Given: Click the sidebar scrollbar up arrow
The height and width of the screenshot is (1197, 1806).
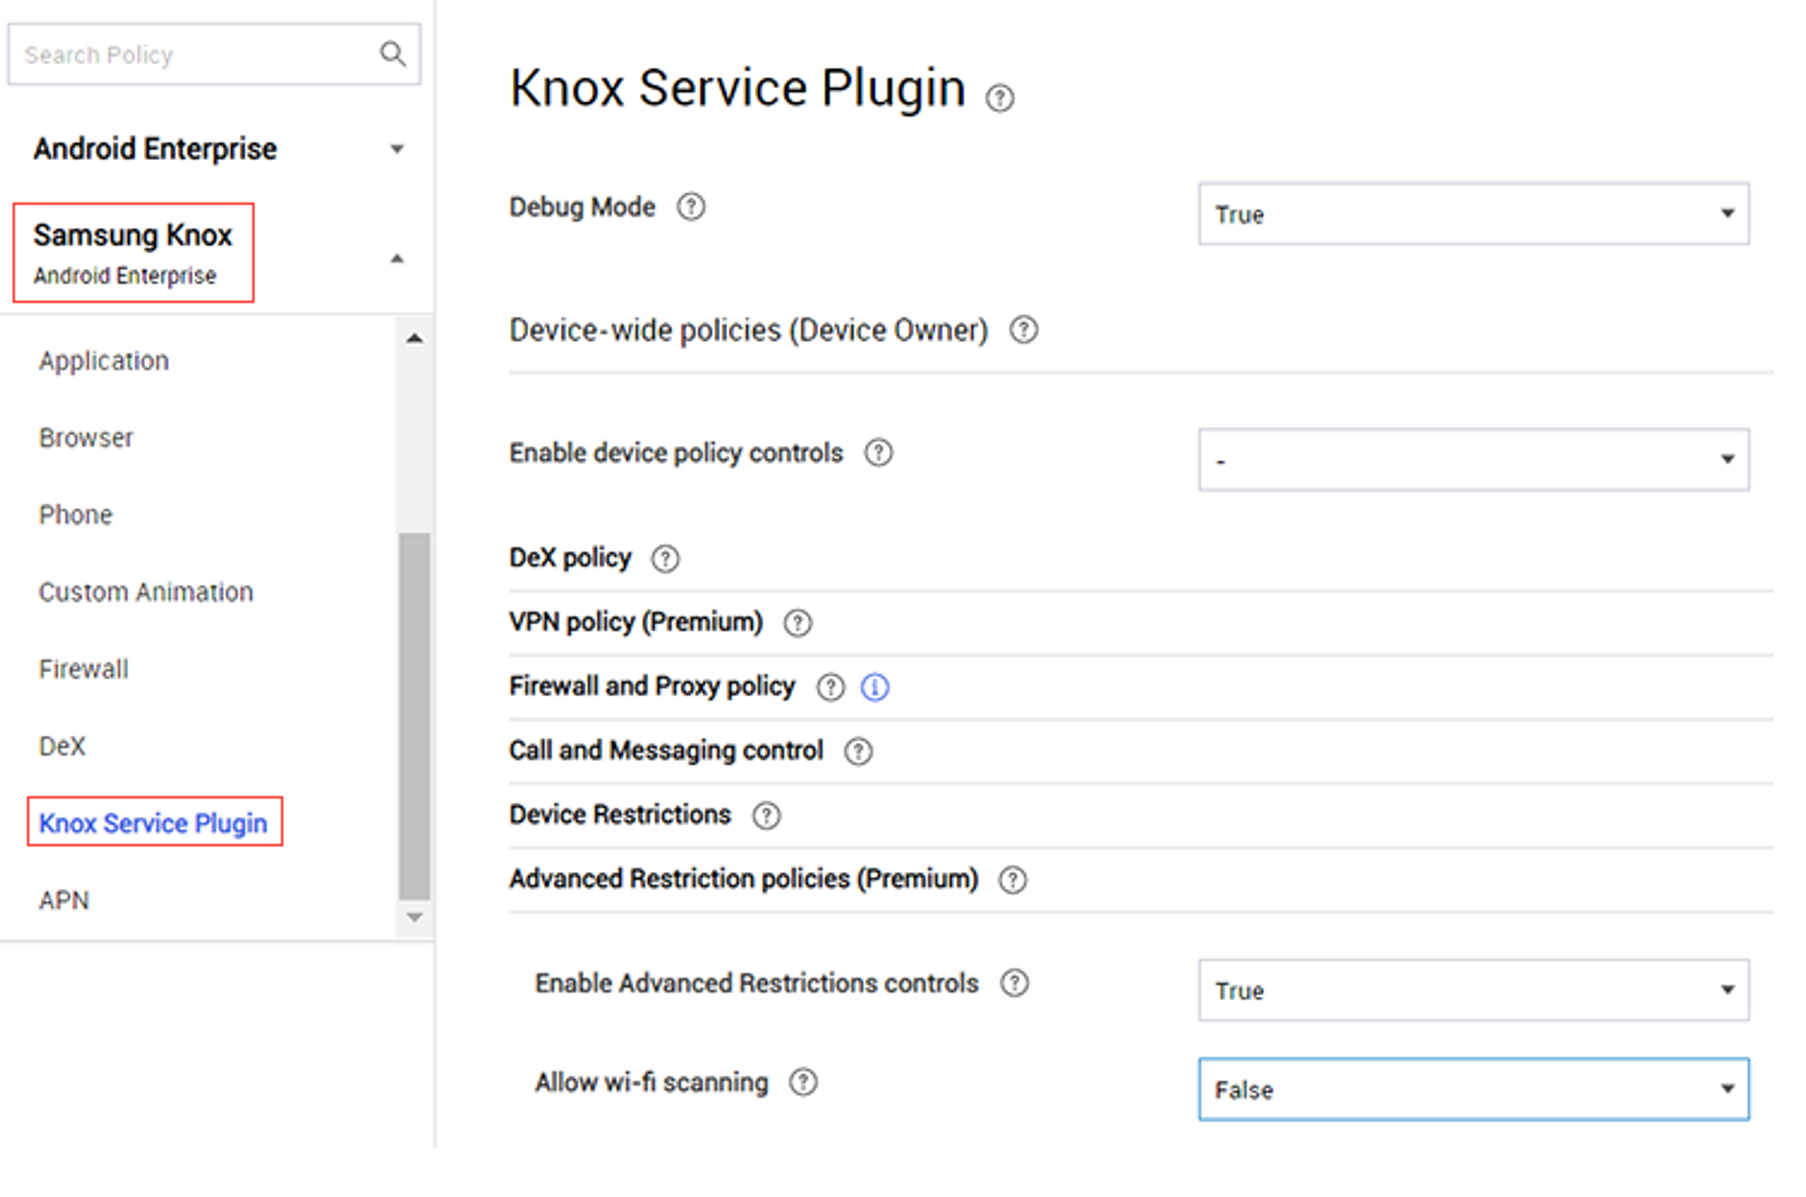Looking at the screenshot, I should pos(415,339).
